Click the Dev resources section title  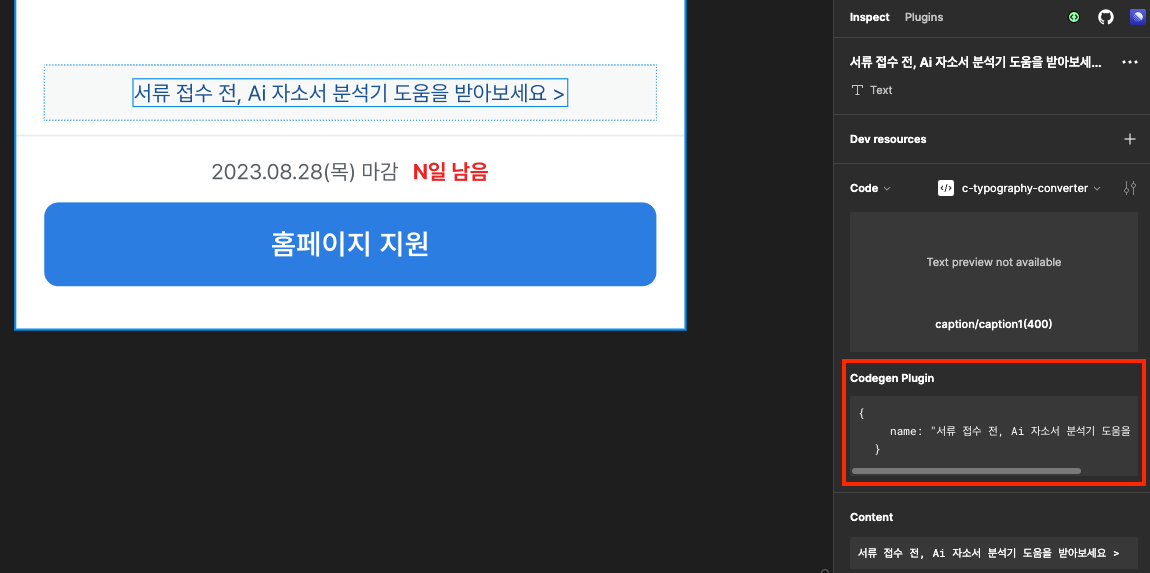pyautogui.click(x=887, y=139)
